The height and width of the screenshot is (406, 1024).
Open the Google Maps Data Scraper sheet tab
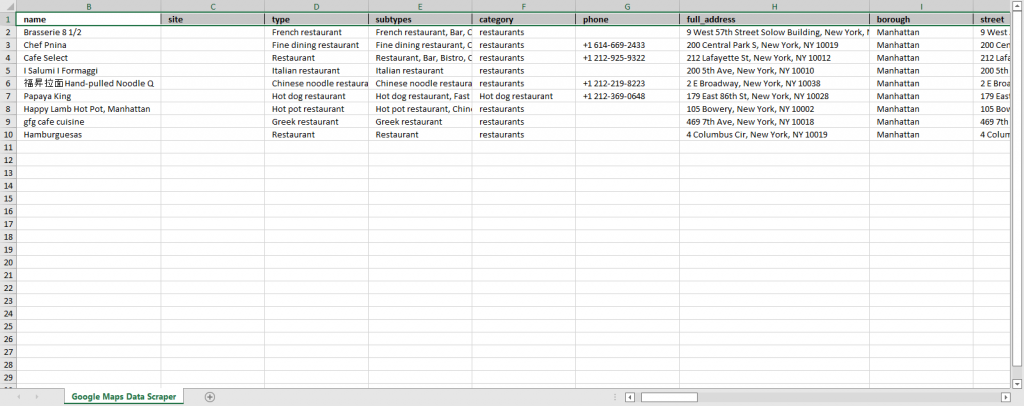[x=124, y=397]
